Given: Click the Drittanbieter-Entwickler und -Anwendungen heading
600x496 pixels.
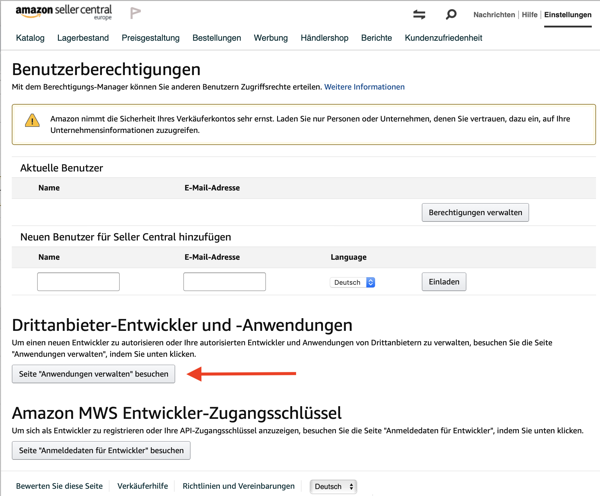Looking at the screenshot, I should click(x=182, y=325).
